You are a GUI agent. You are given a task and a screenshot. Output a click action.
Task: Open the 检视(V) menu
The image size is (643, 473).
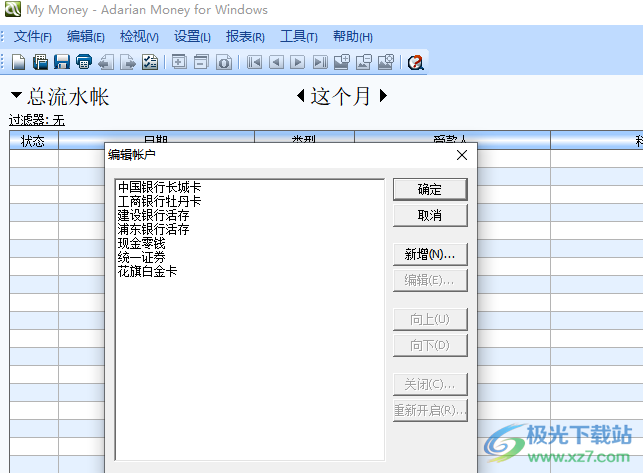(139, 37)
